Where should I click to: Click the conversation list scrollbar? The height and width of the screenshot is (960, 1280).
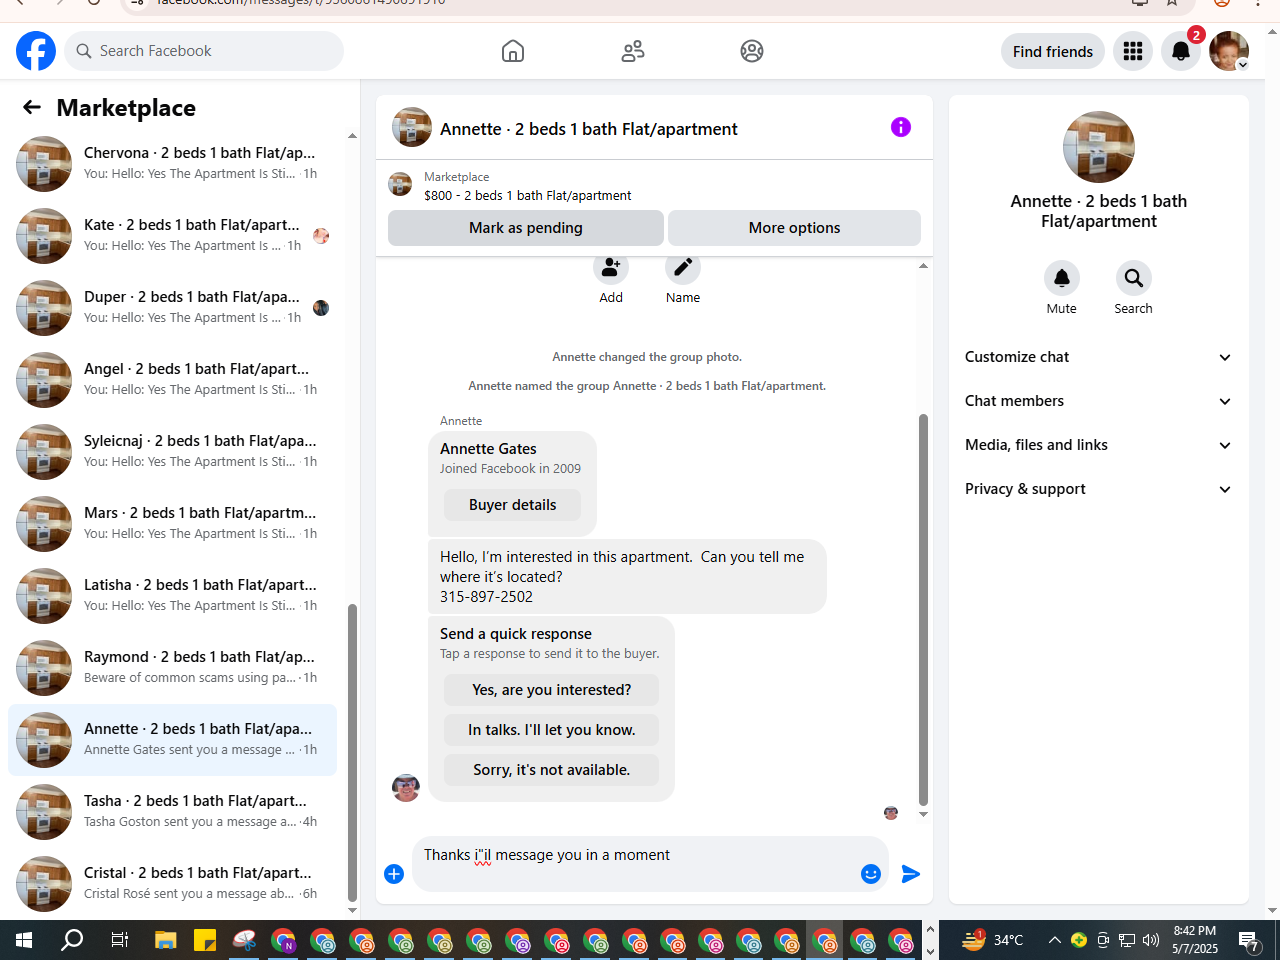pyautogui.click(x=352, y=752)
